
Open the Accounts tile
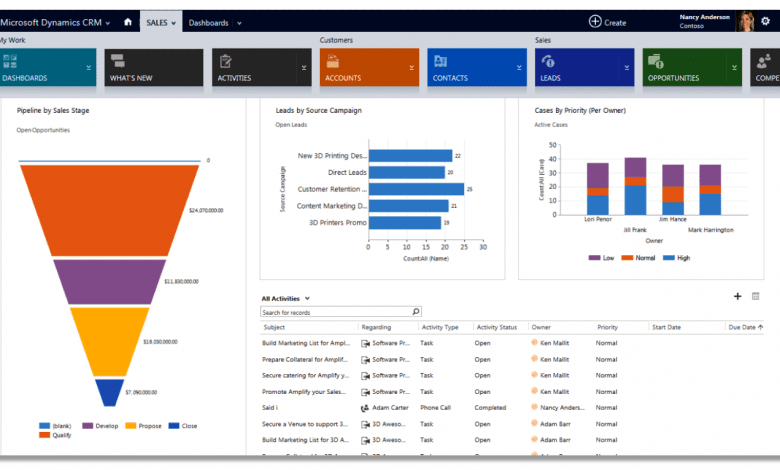point(369,67)
